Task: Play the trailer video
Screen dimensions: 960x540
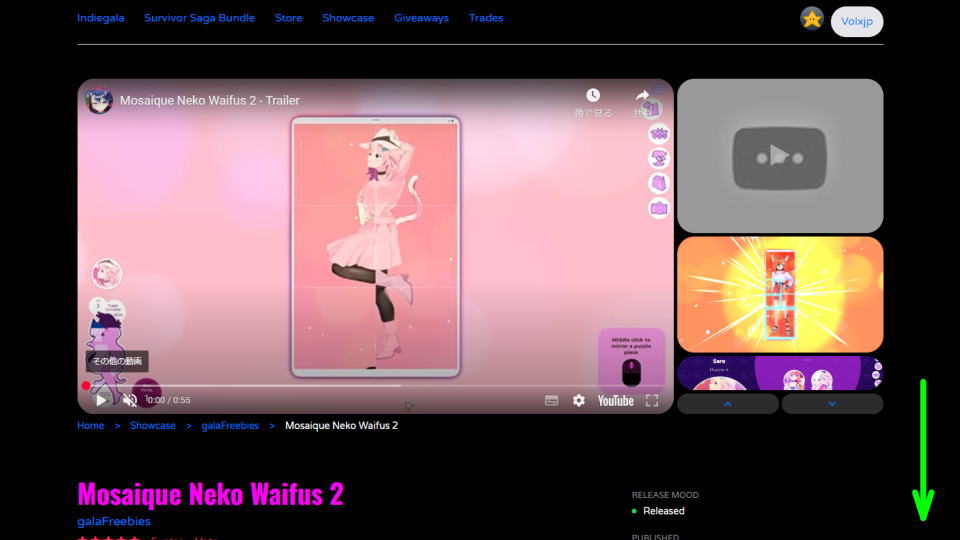Action: pyautogui.click(x=101, y=400)
